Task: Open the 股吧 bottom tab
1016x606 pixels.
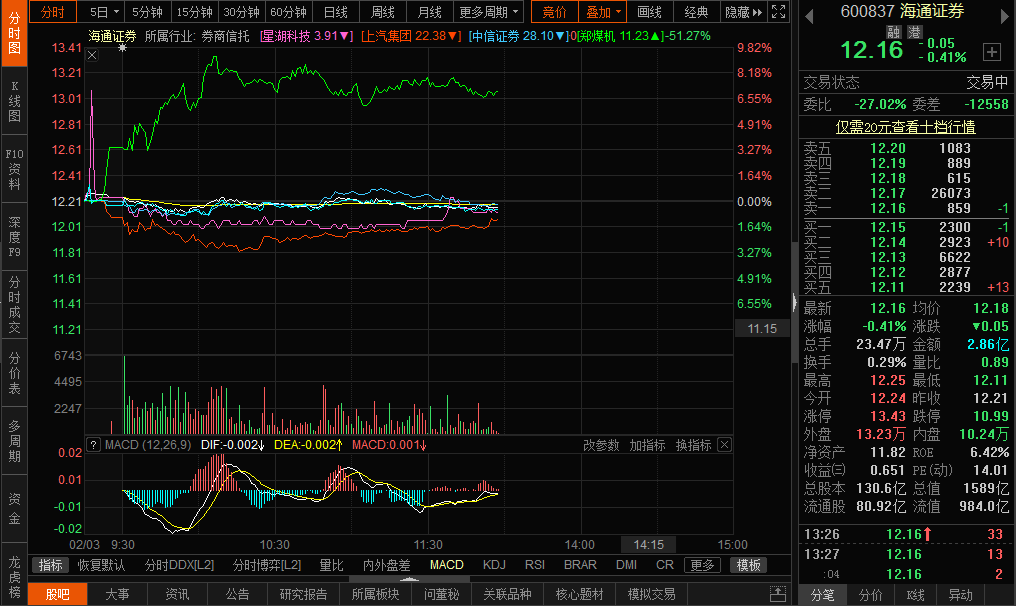Action: tap(58, 594)
